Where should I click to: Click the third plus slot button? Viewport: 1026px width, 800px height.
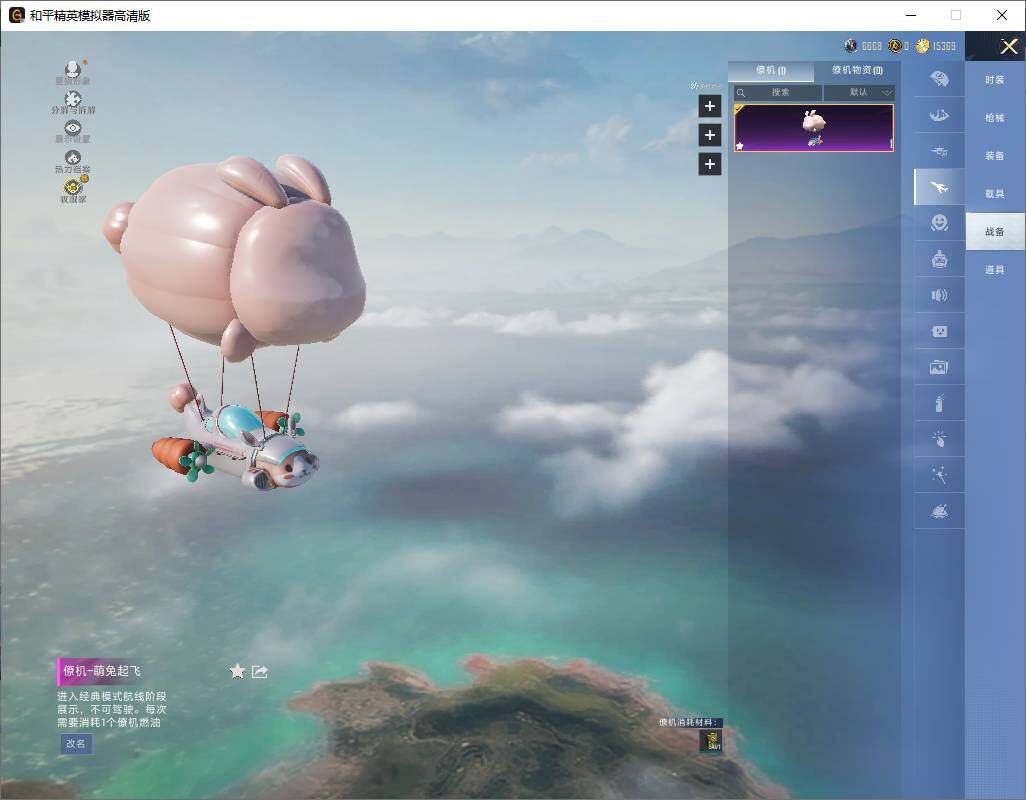[x=709, y=164]
